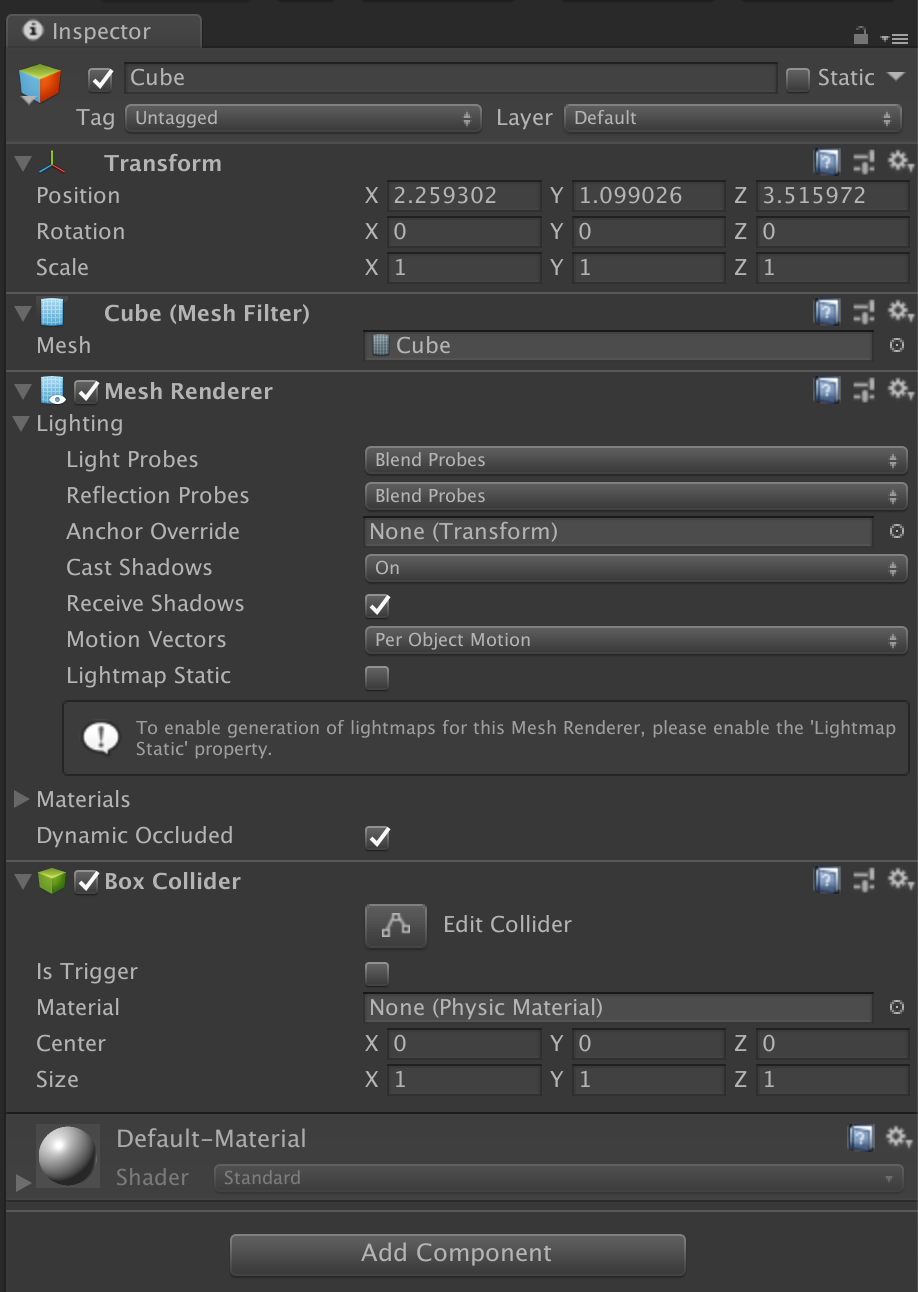Disable the Receive Shadows checkbox
Screen dimensions: 918x1292
pos(378,605)
